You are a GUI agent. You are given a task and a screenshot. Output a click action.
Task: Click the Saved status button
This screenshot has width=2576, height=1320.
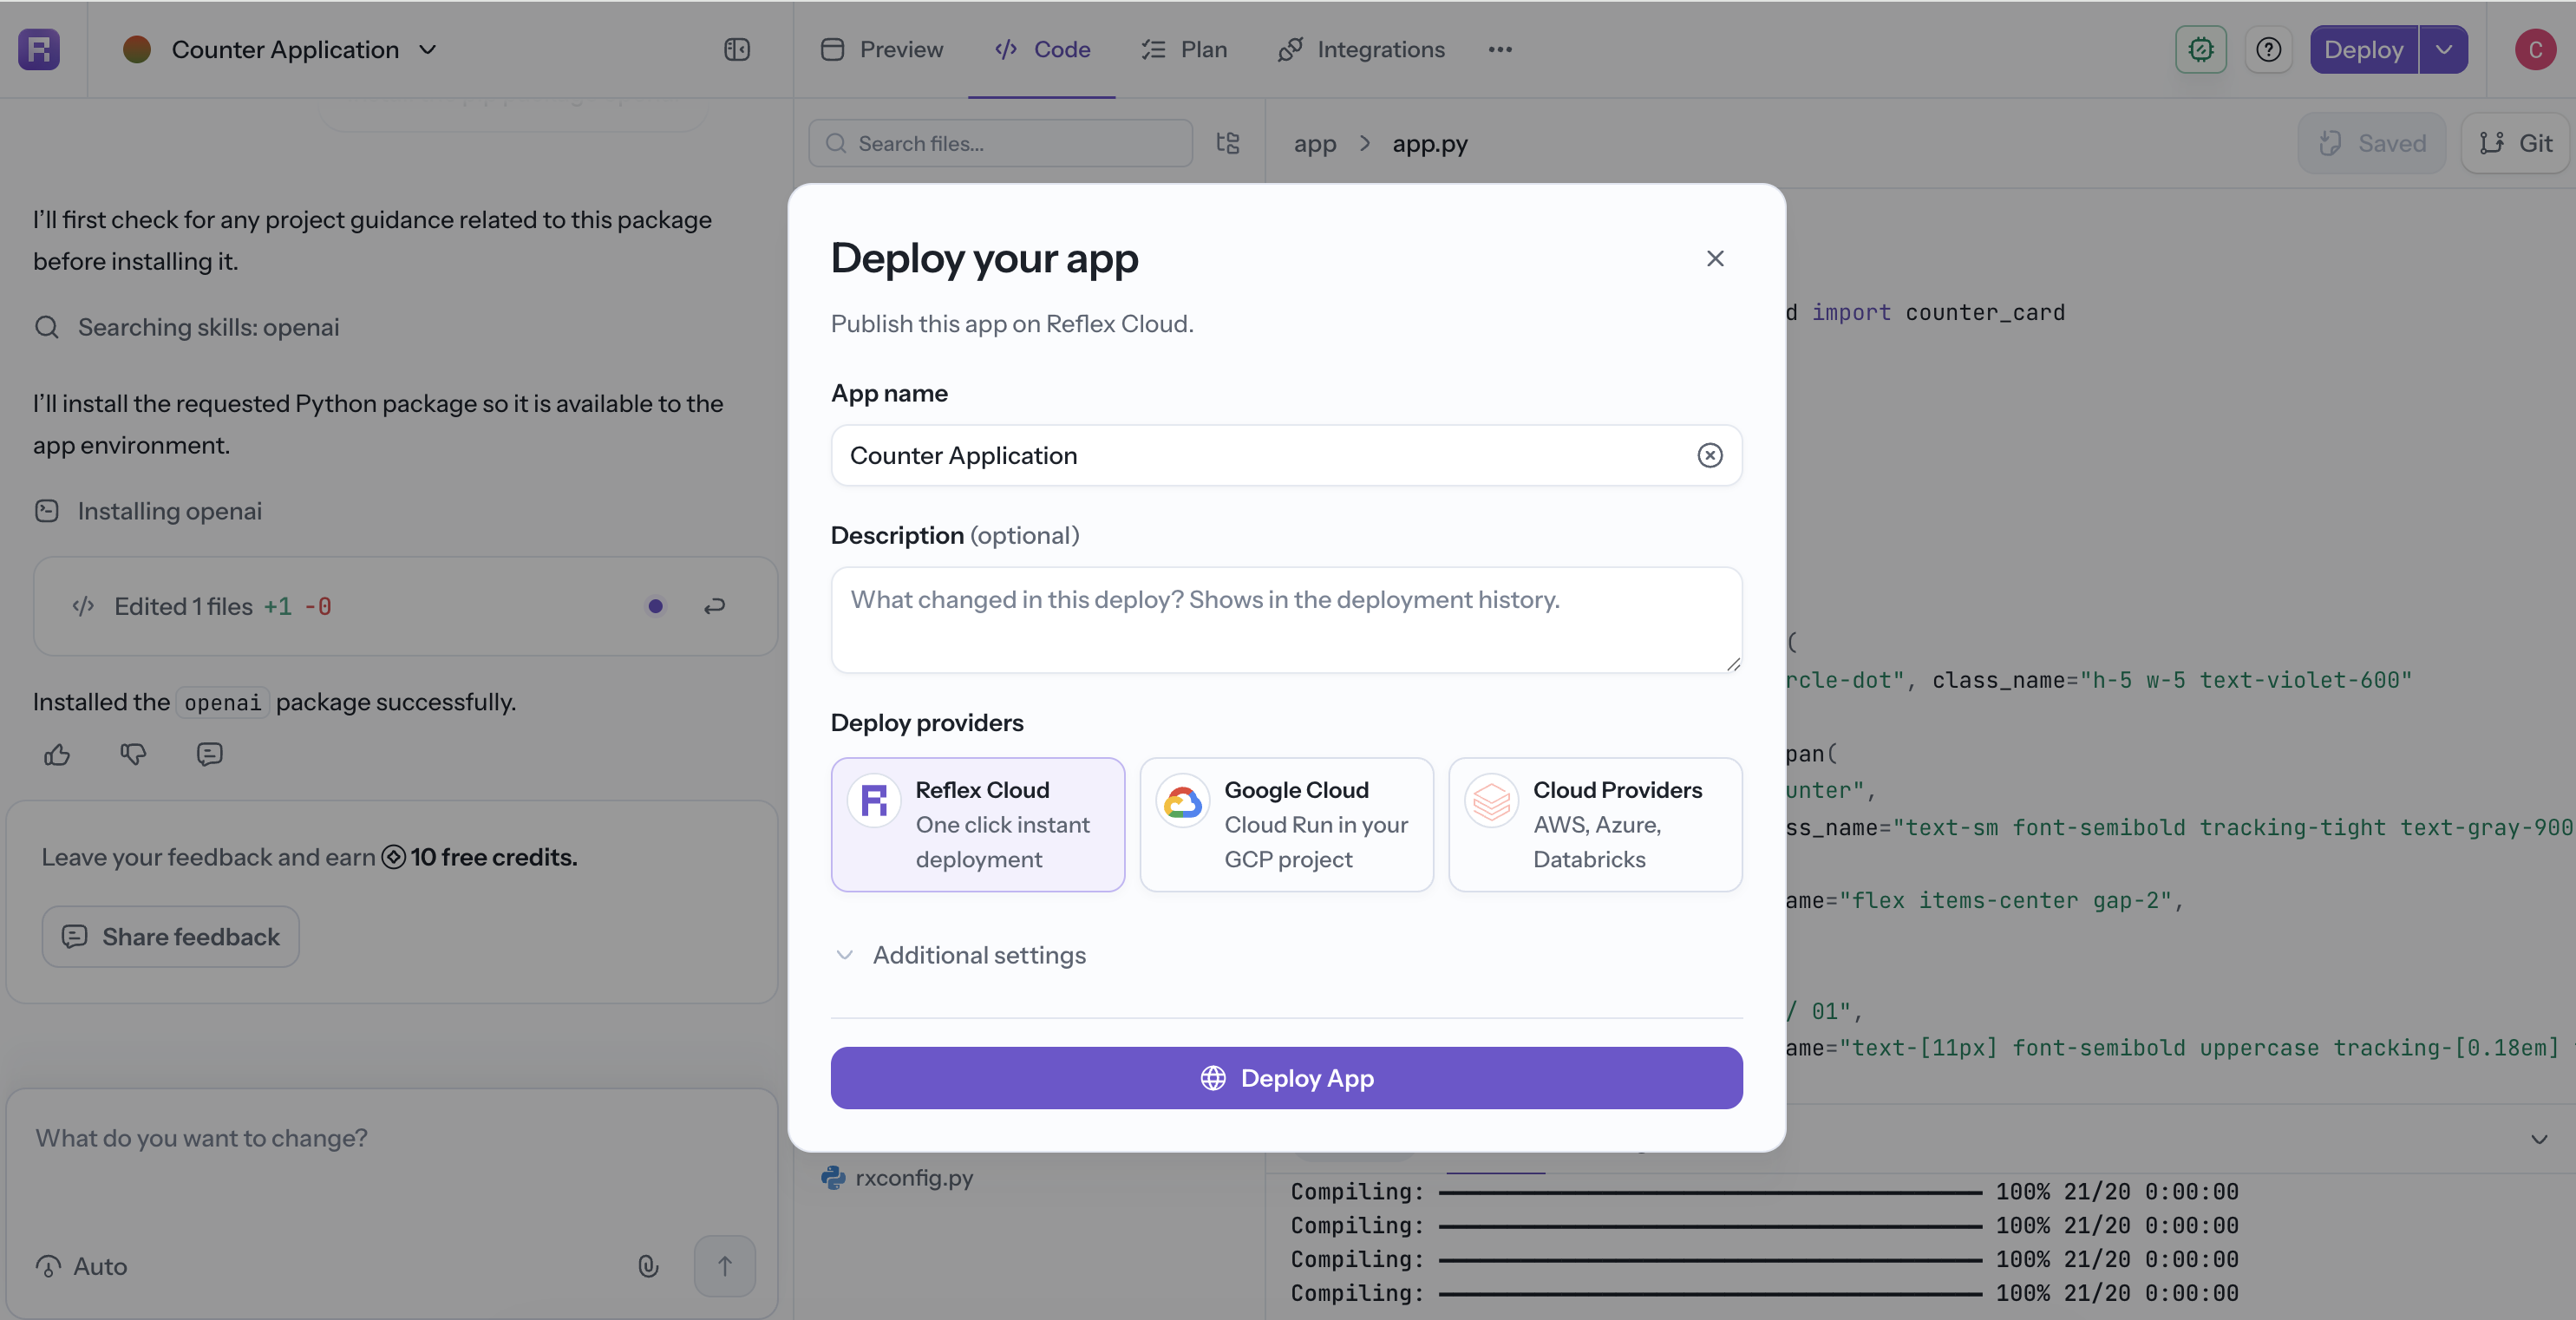click(x=2372, y=143)
